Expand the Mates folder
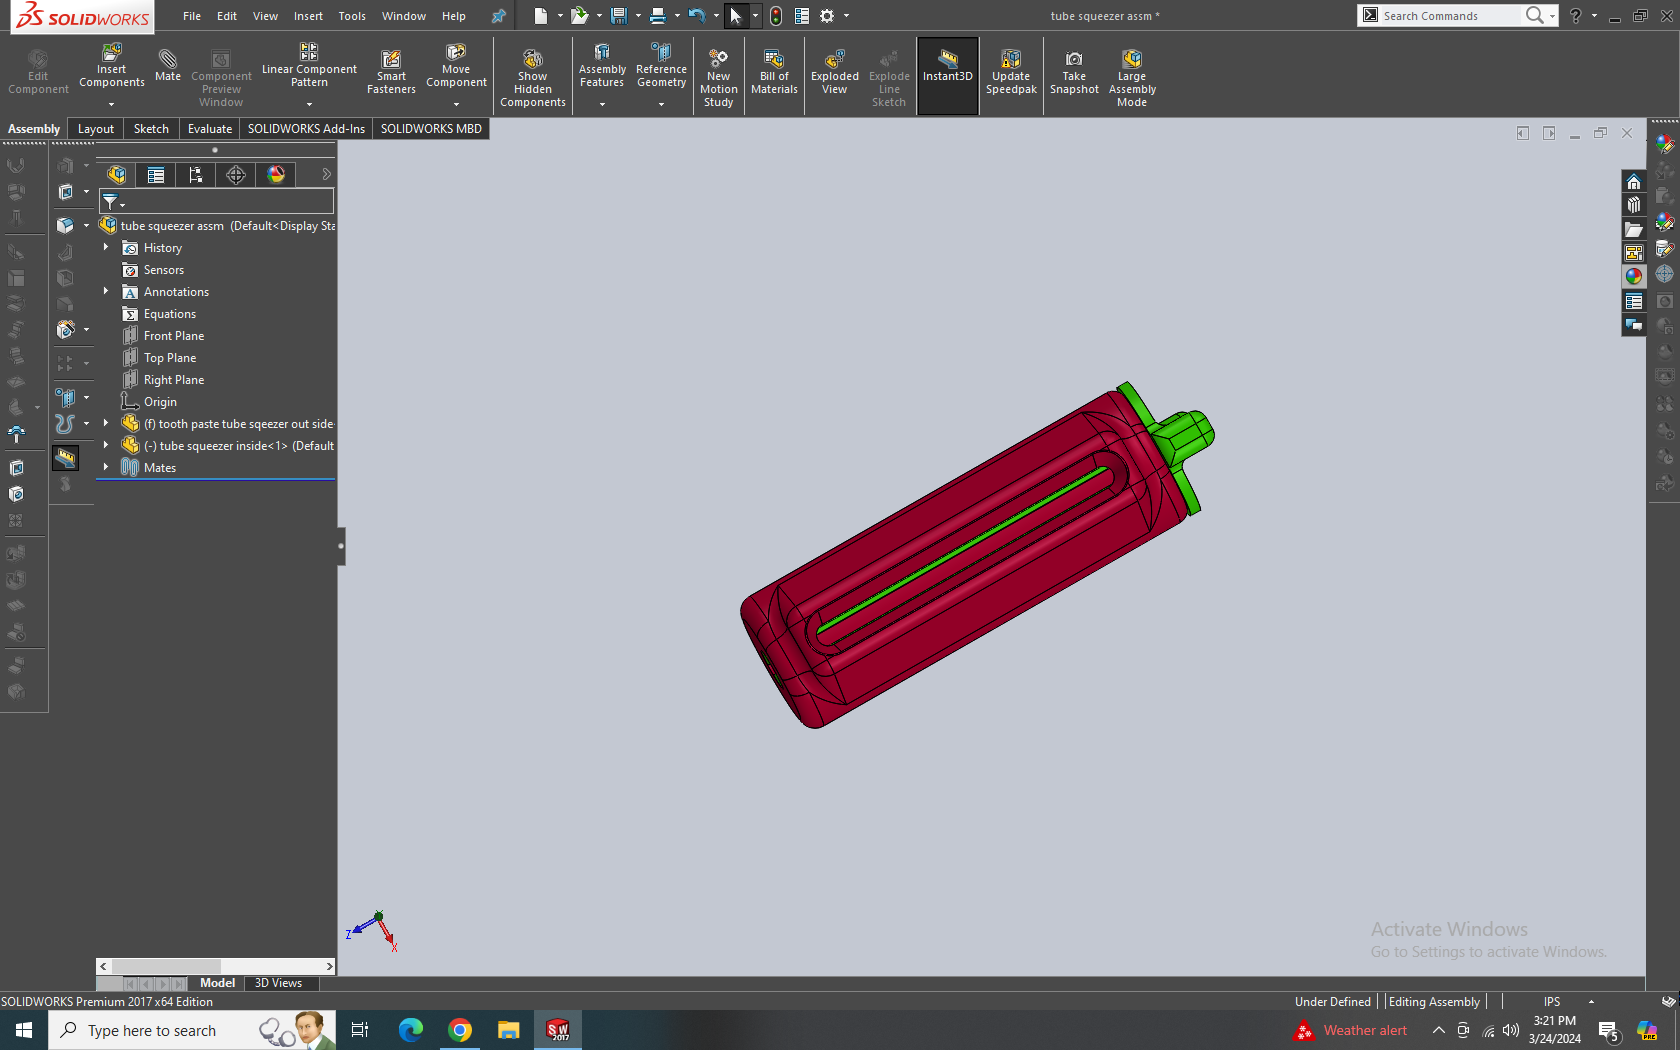 (x=106, y=467)
